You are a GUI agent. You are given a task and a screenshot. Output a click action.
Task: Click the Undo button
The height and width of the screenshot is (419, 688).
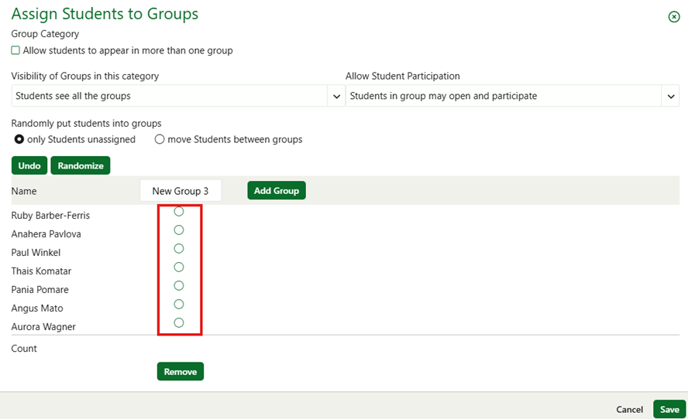(29, 165)
